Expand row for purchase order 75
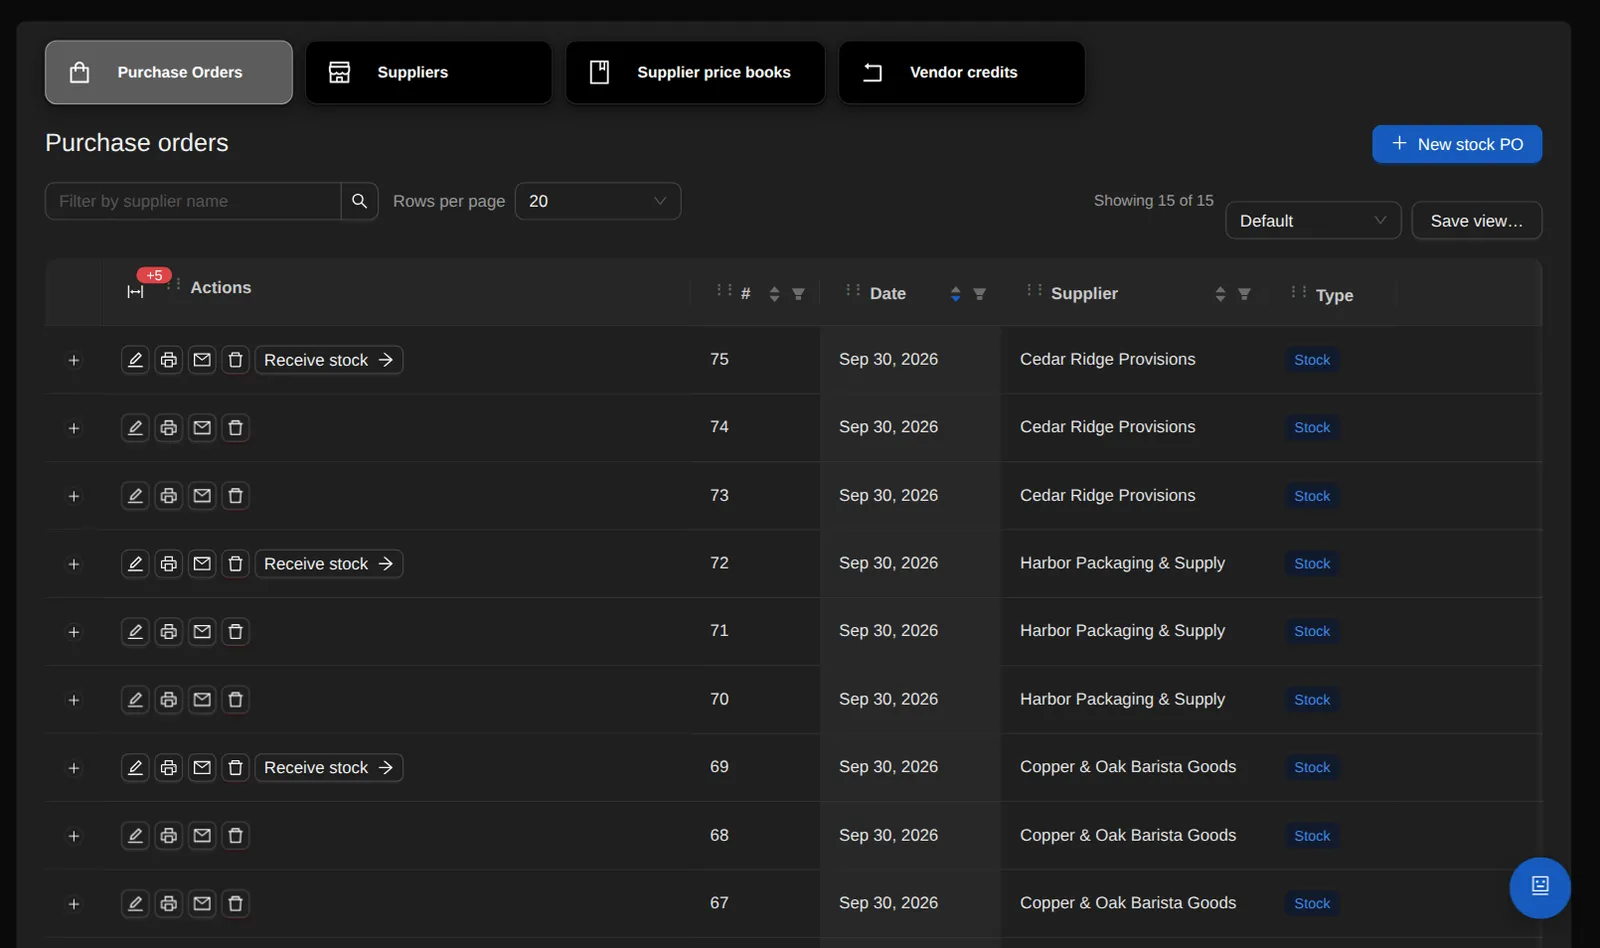Viewport: 1600px width, 948px height. click(74, 360)
